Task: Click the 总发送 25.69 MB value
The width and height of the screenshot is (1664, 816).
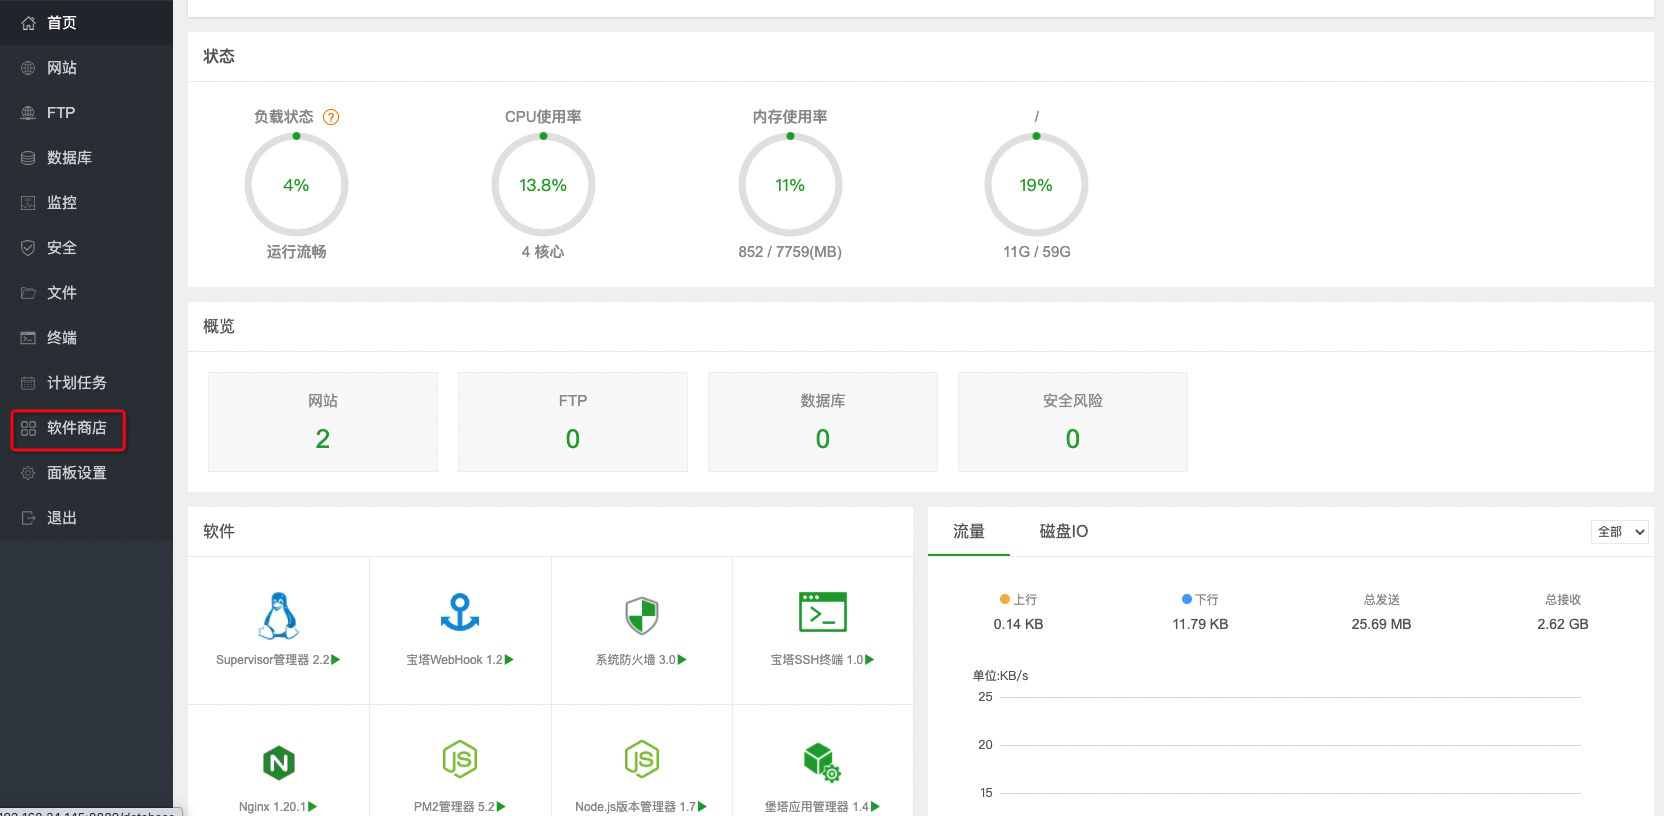Action: click(1381, 624)
